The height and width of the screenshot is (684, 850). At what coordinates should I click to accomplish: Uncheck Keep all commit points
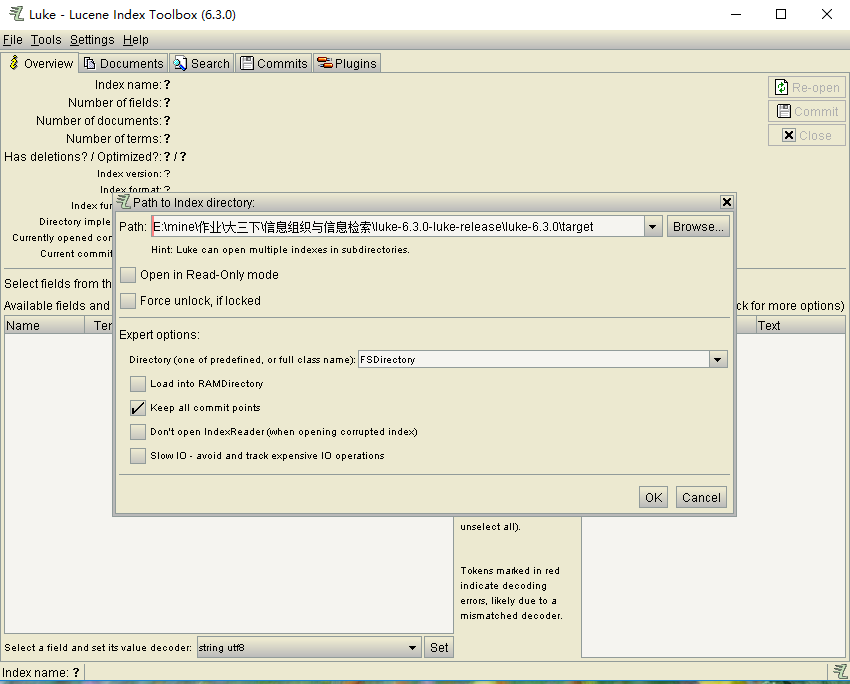138,408
